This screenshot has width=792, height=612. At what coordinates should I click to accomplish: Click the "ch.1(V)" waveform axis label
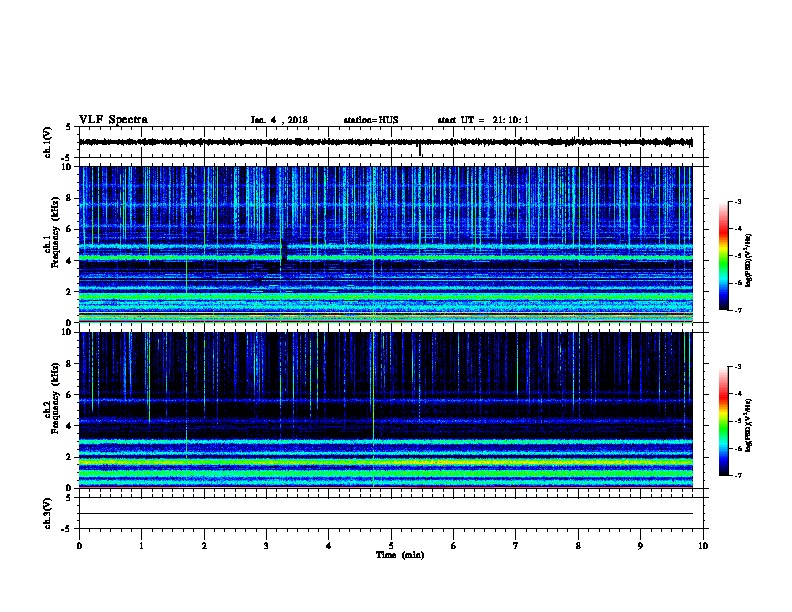(48, 142)
